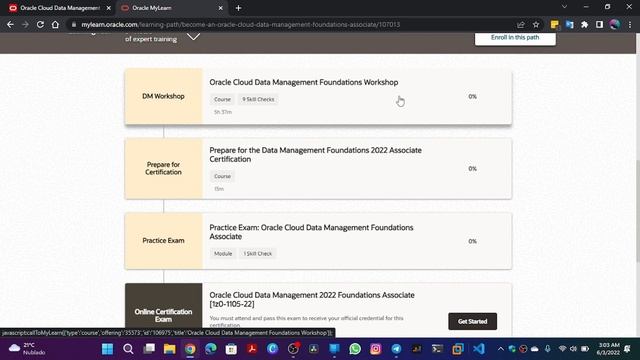Open Wi-Fi network tray icon
Screen dimensions: 640x360
point(562,349)
